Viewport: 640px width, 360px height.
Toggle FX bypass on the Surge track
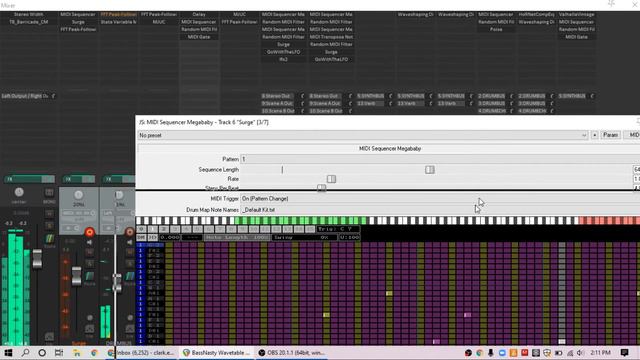(x=88, y=179)
